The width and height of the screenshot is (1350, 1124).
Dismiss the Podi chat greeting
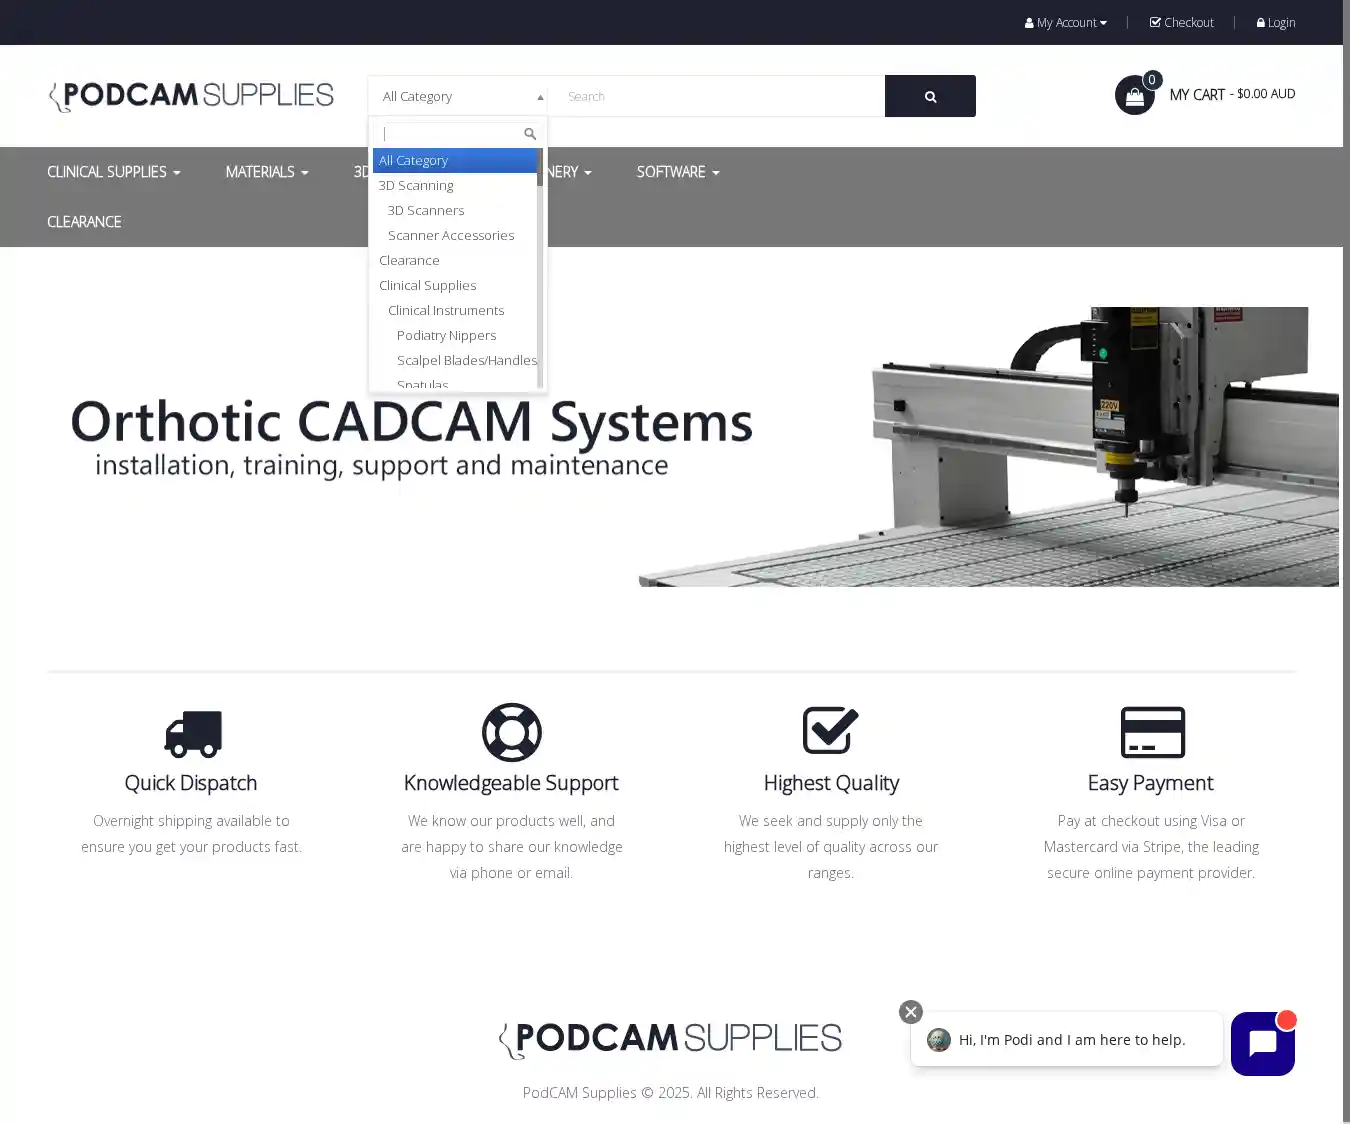[910, 1012]
